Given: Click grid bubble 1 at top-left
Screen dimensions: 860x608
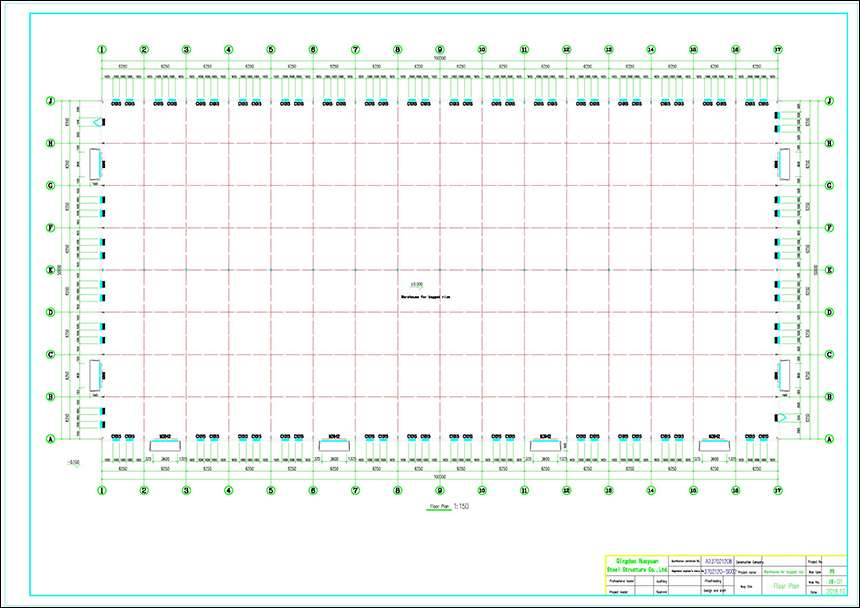Looking at the screenshot, I should [x=101, y=49].
